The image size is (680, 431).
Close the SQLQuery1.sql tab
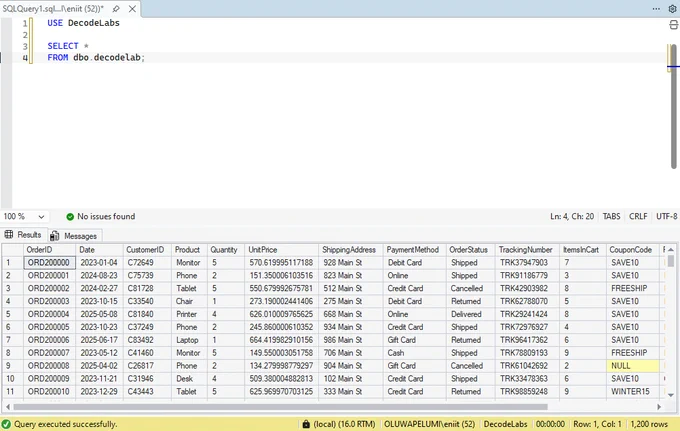pyautogui.click(x=132, y=9)
